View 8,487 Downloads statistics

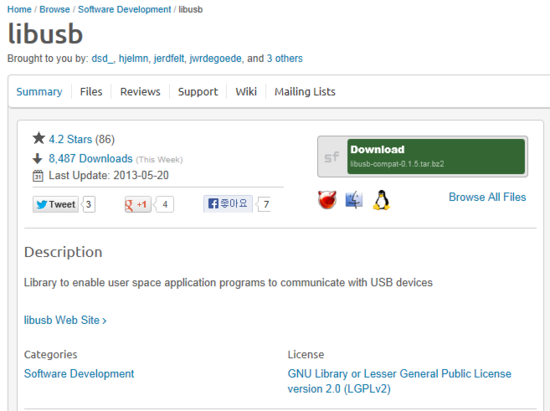(x=90, y=159)
